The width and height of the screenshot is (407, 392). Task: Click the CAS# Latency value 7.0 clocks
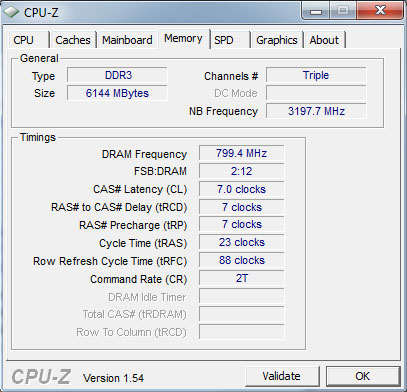point(242,189)
